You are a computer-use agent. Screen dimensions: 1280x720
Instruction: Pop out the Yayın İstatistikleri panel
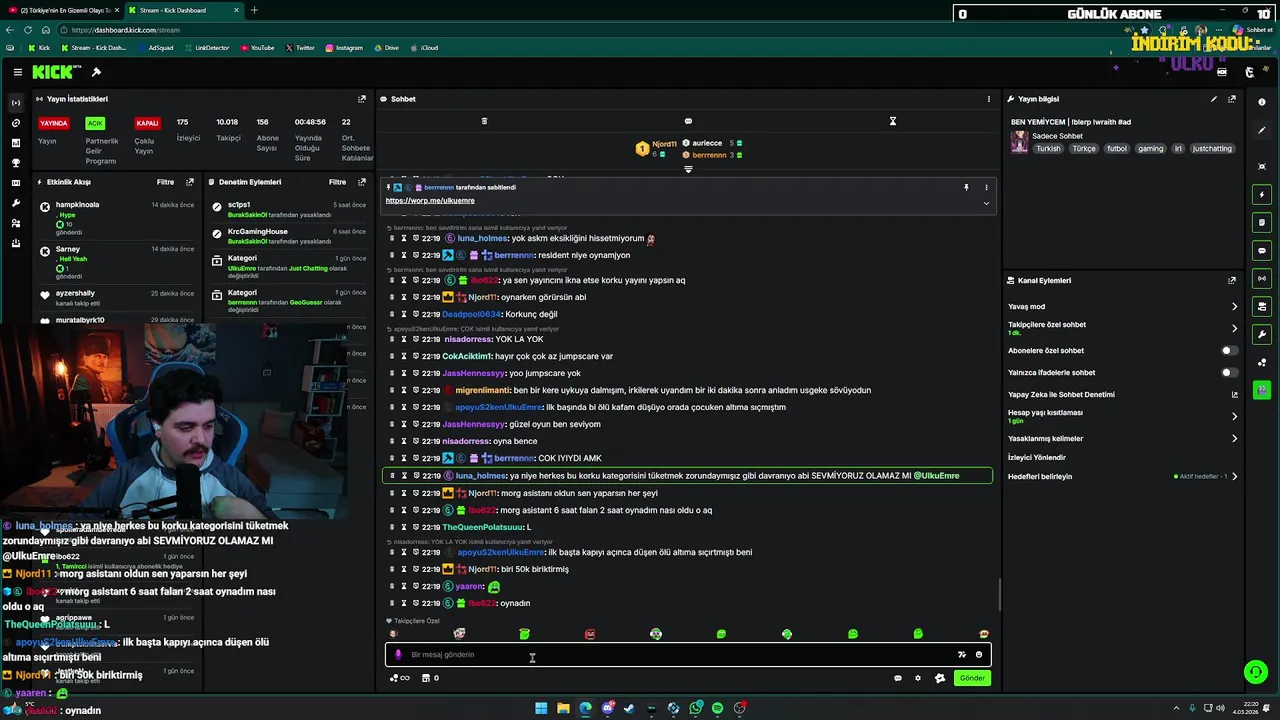[x=362, y=99]
